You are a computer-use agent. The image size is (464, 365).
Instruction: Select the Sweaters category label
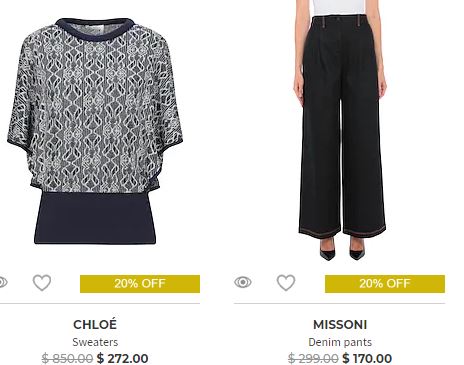[x=95, y=342]
